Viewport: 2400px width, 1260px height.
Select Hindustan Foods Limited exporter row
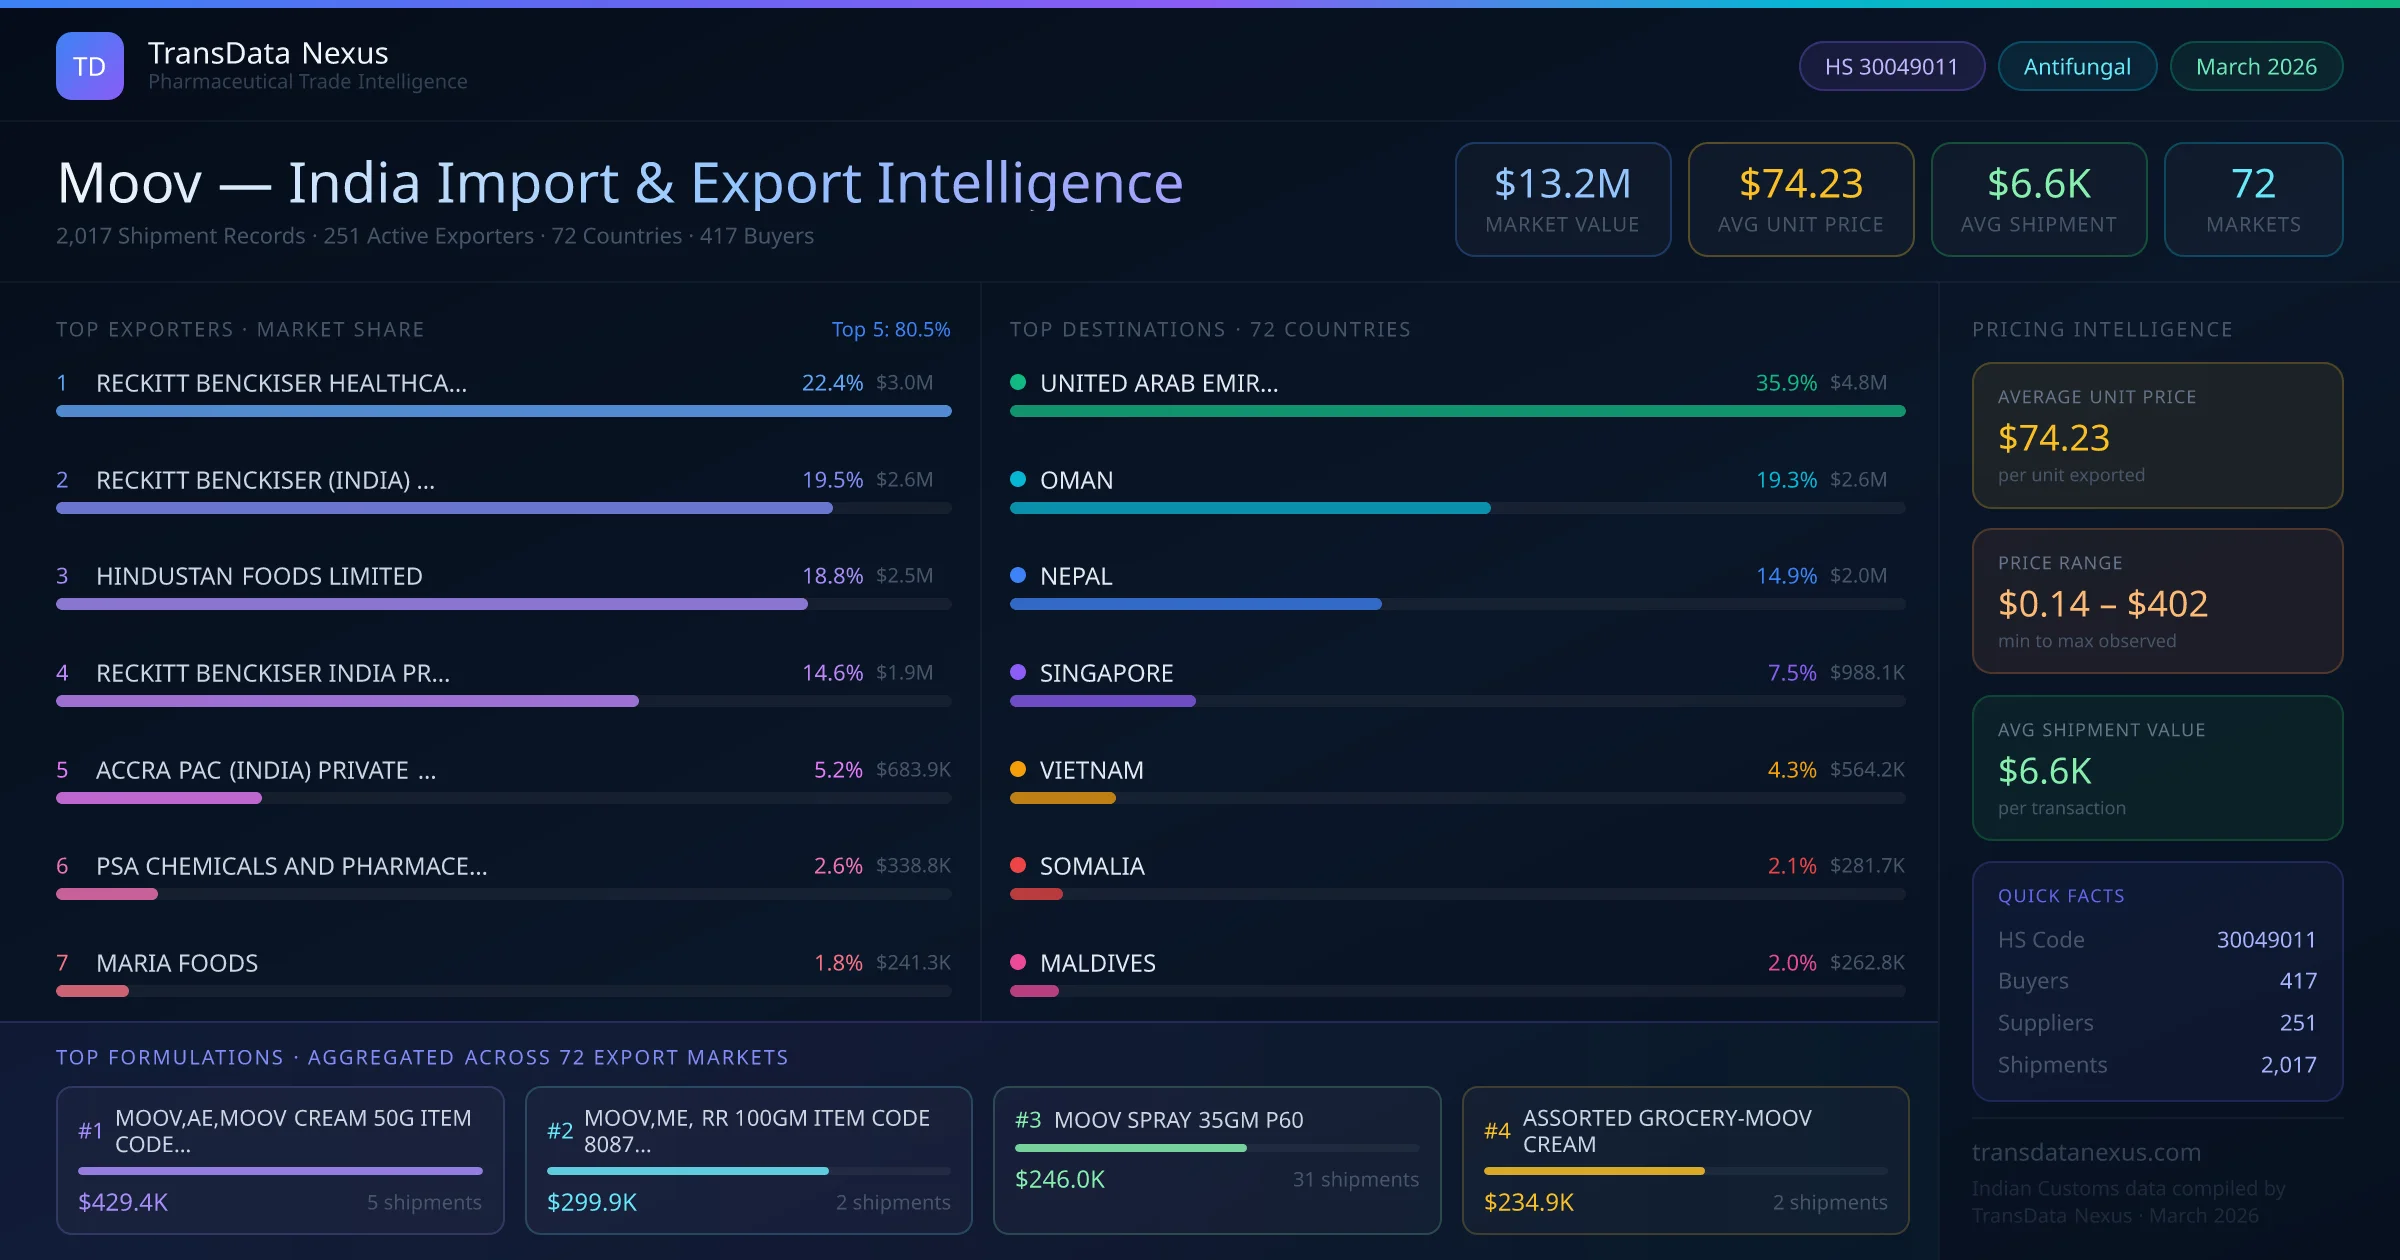point(259,576)
